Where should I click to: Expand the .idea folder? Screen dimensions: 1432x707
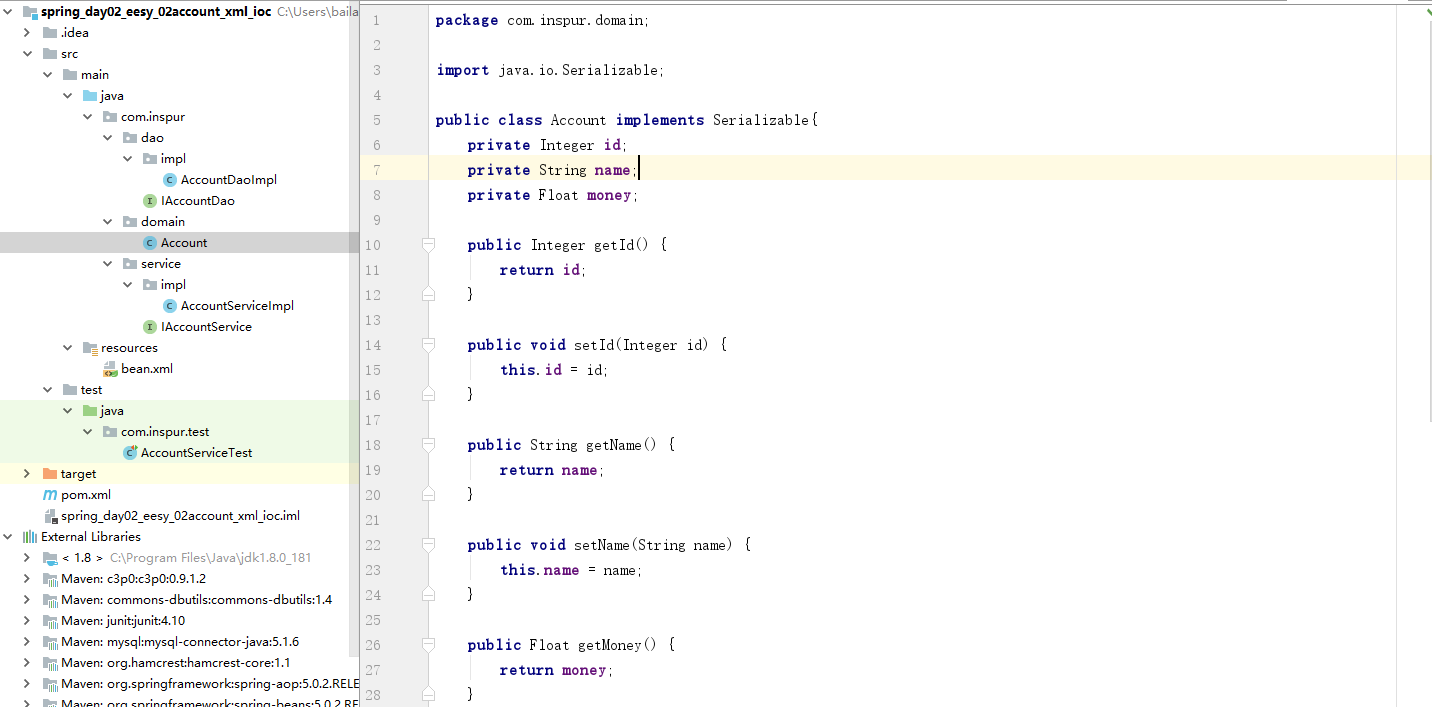[x=27, y=33]
